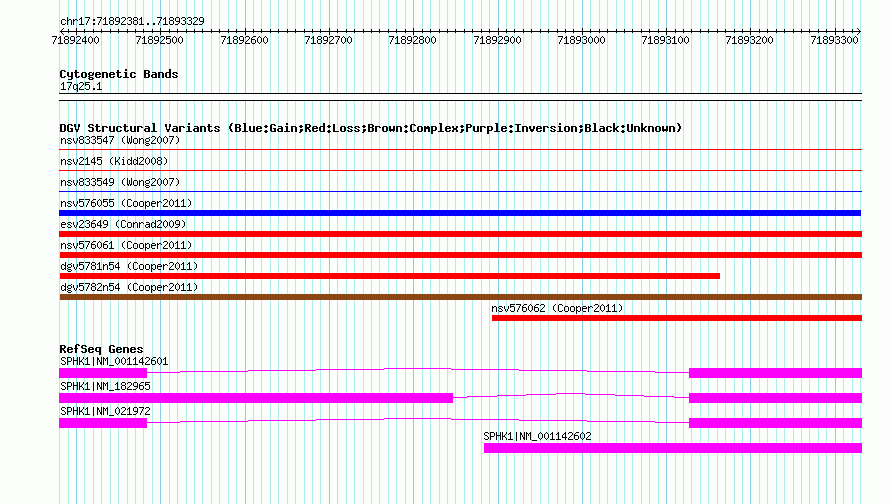Click the red loss bar of nsv576061

[460, 255]
